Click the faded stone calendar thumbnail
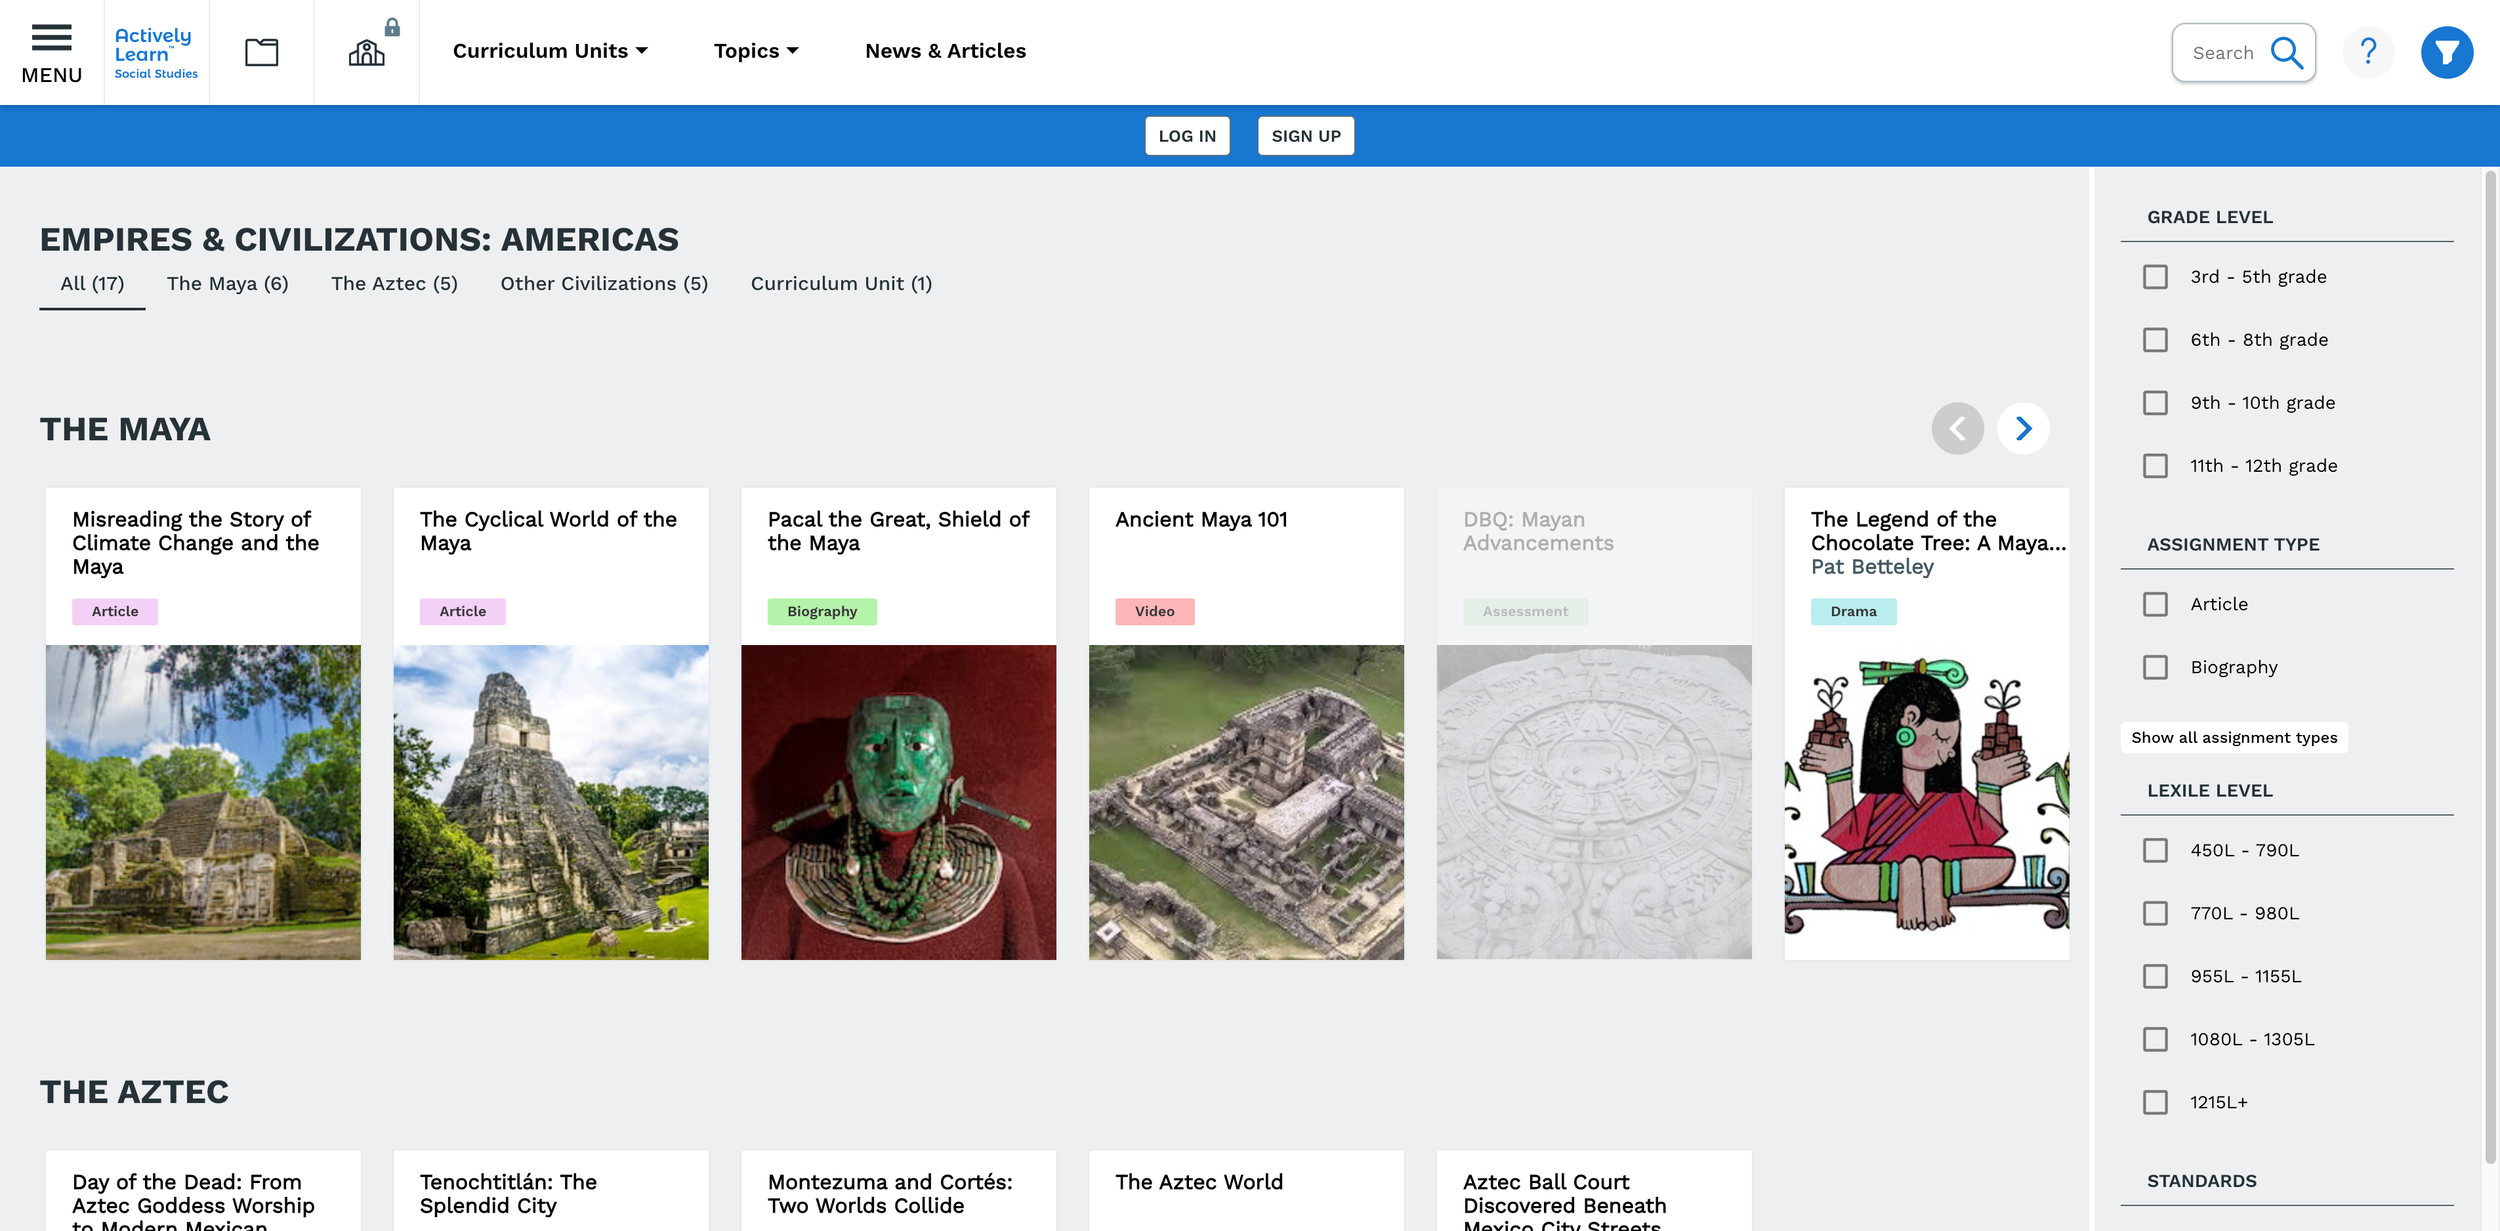Screen dimensions: 2500x1231 1594,802
